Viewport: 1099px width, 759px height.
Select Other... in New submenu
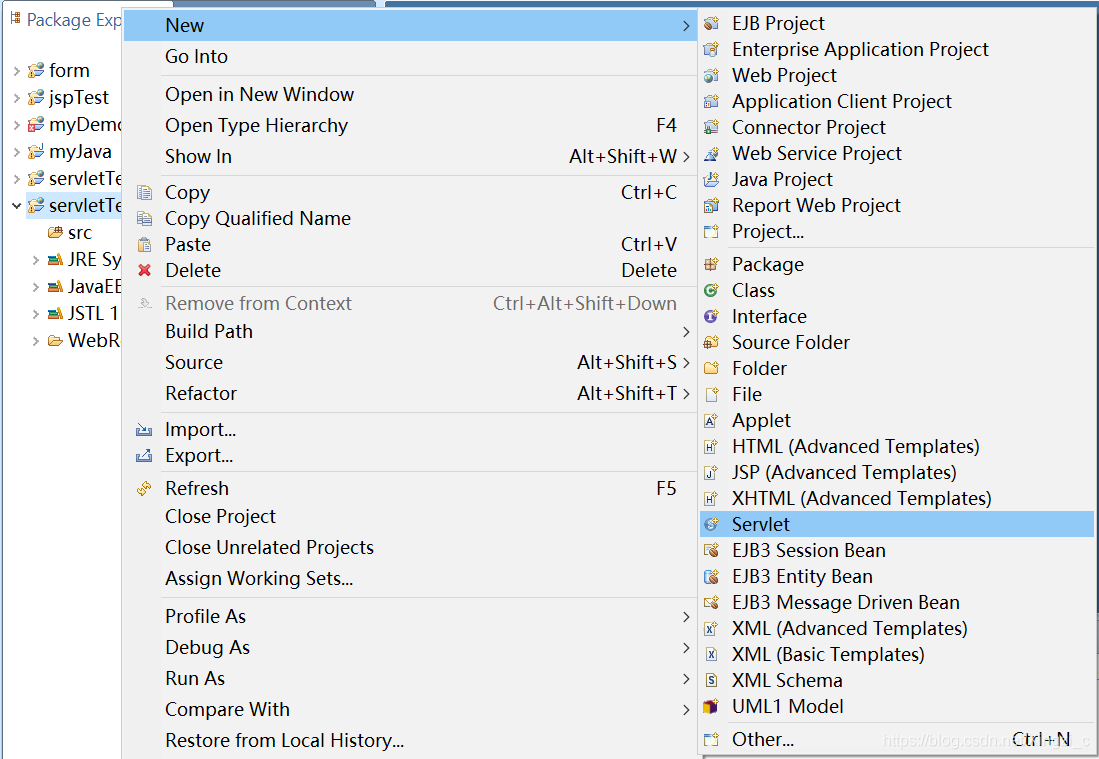pyautogui.click(x=896, y=739)
